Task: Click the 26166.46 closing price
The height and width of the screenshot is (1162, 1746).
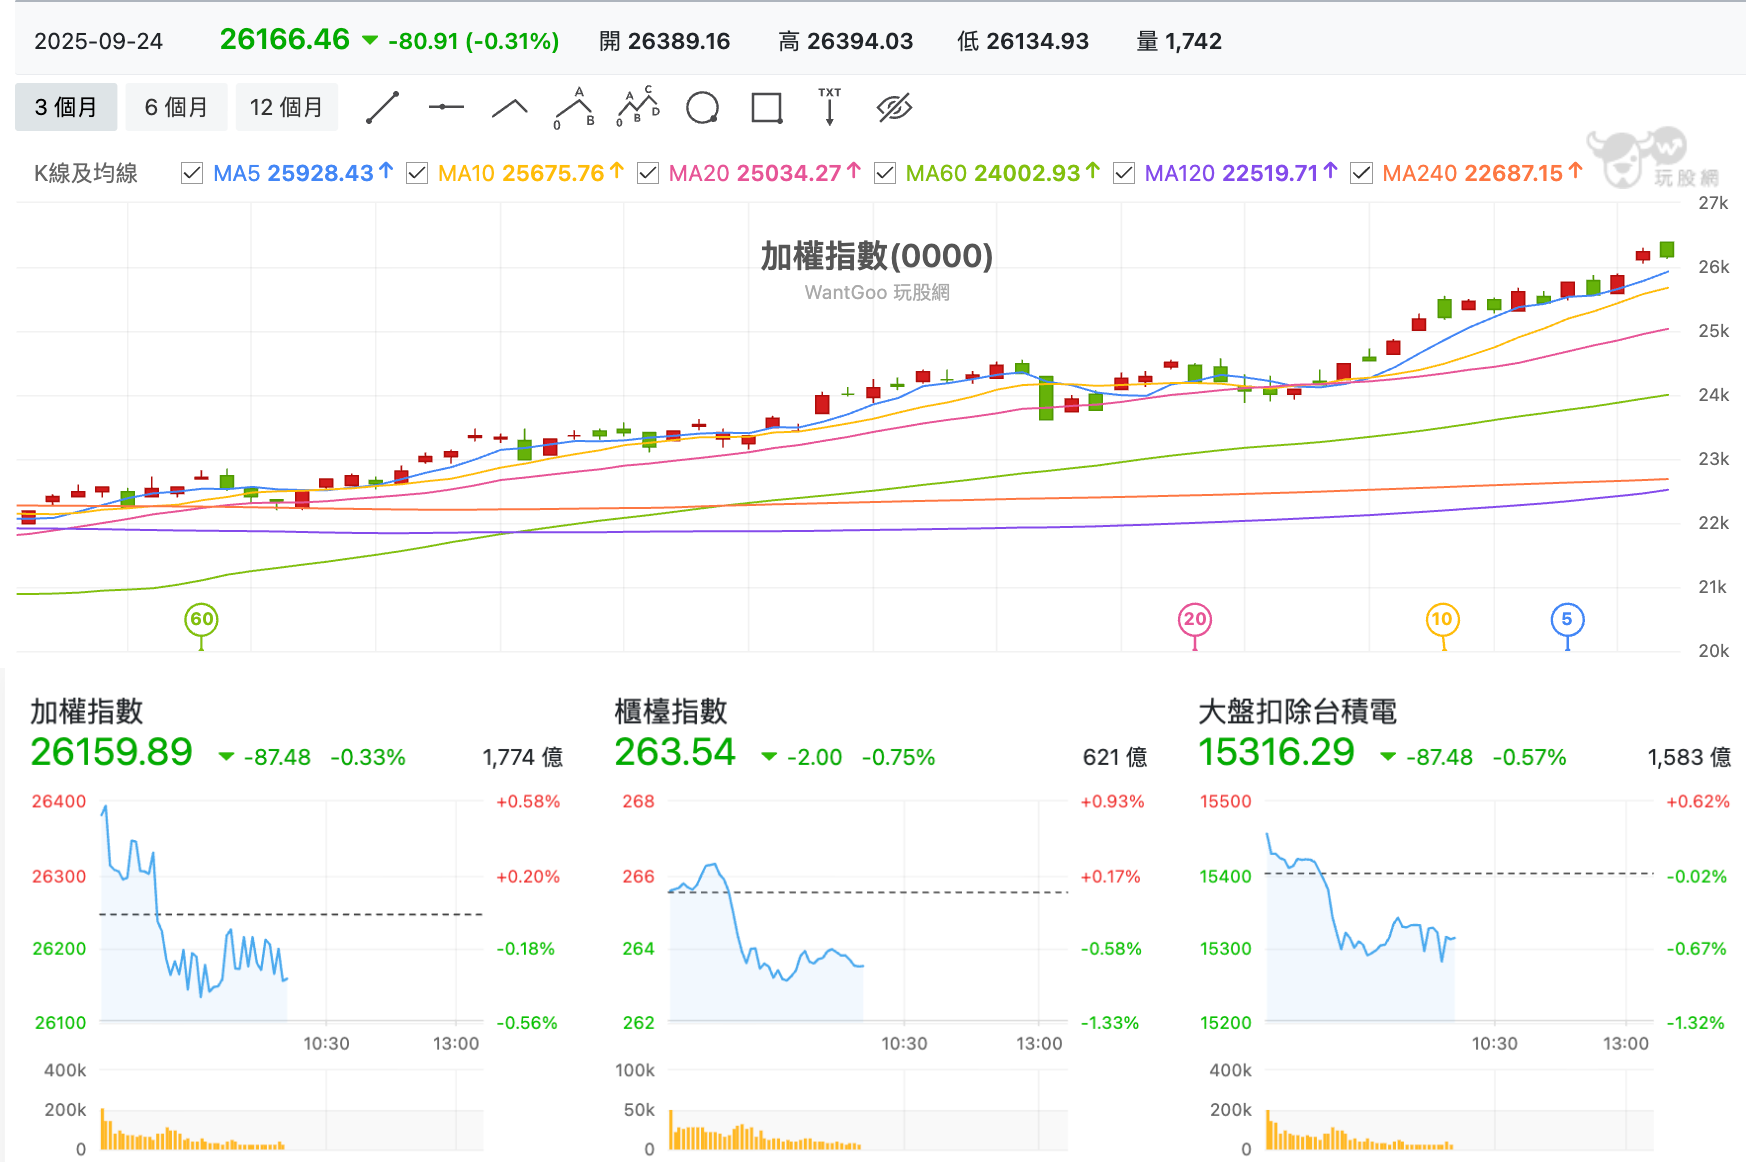Action: point(284,40)
